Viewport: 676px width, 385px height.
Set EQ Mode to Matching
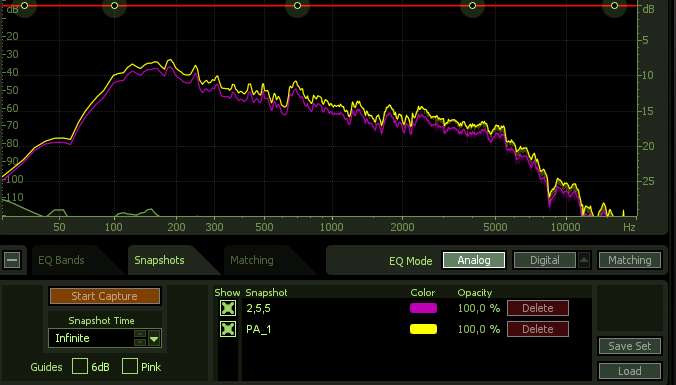pyautogui.click(x=630, y=260)
